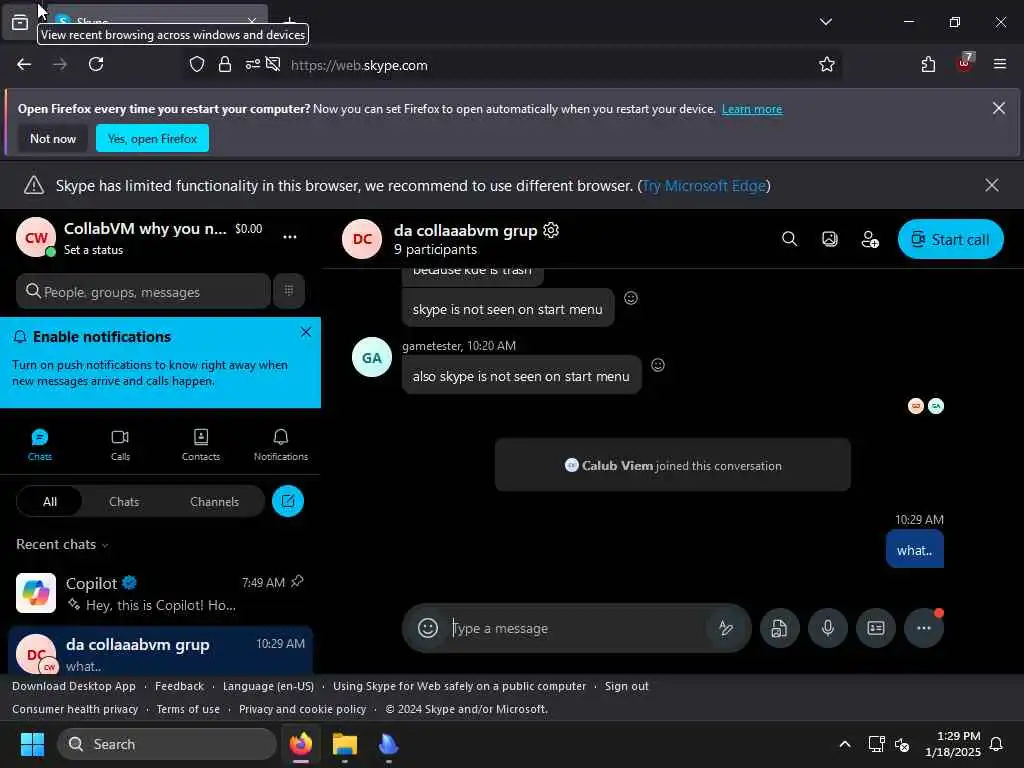Click the DC group avatar in chat header

(x=362, y=239)
